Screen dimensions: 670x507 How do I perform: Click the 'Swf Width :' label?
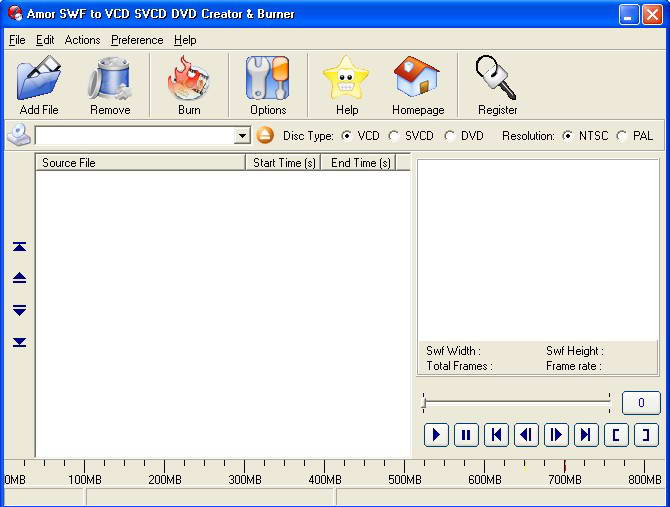coord(453,351)
